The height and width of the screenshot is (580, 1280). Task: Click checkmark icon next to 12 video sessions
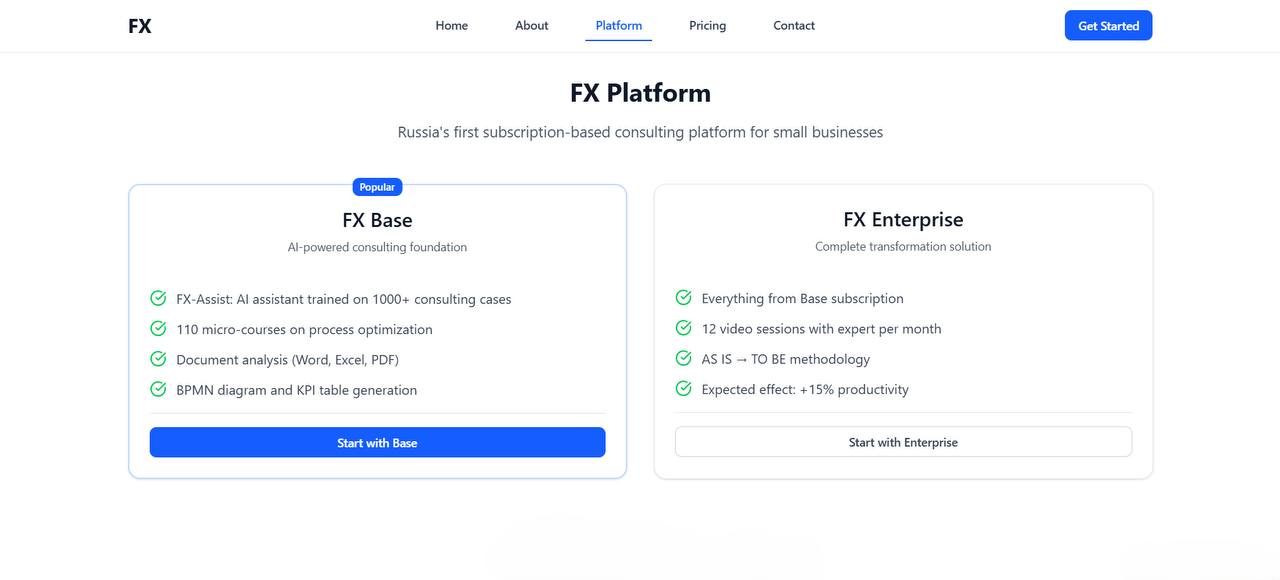coord(684,328)
